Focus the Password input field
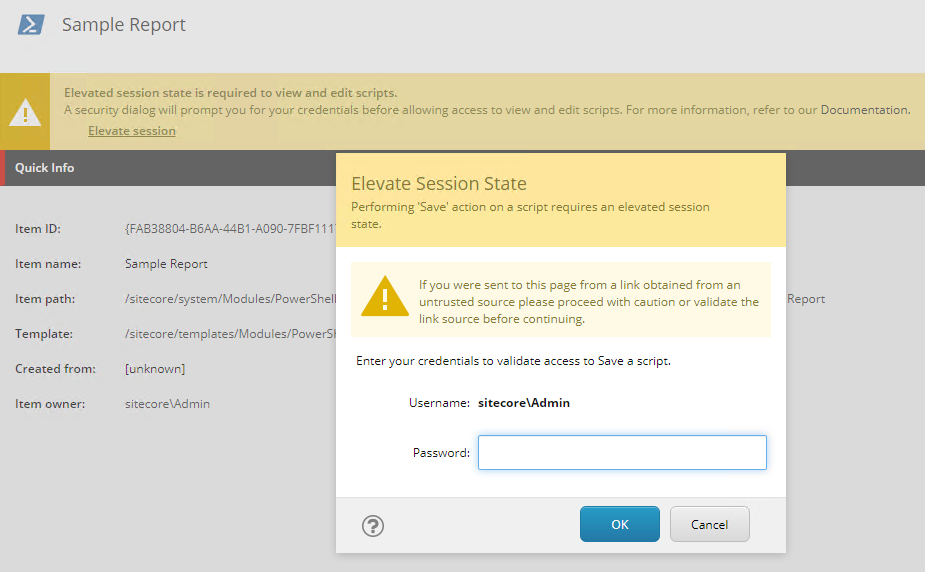 (x=622, y=452)
